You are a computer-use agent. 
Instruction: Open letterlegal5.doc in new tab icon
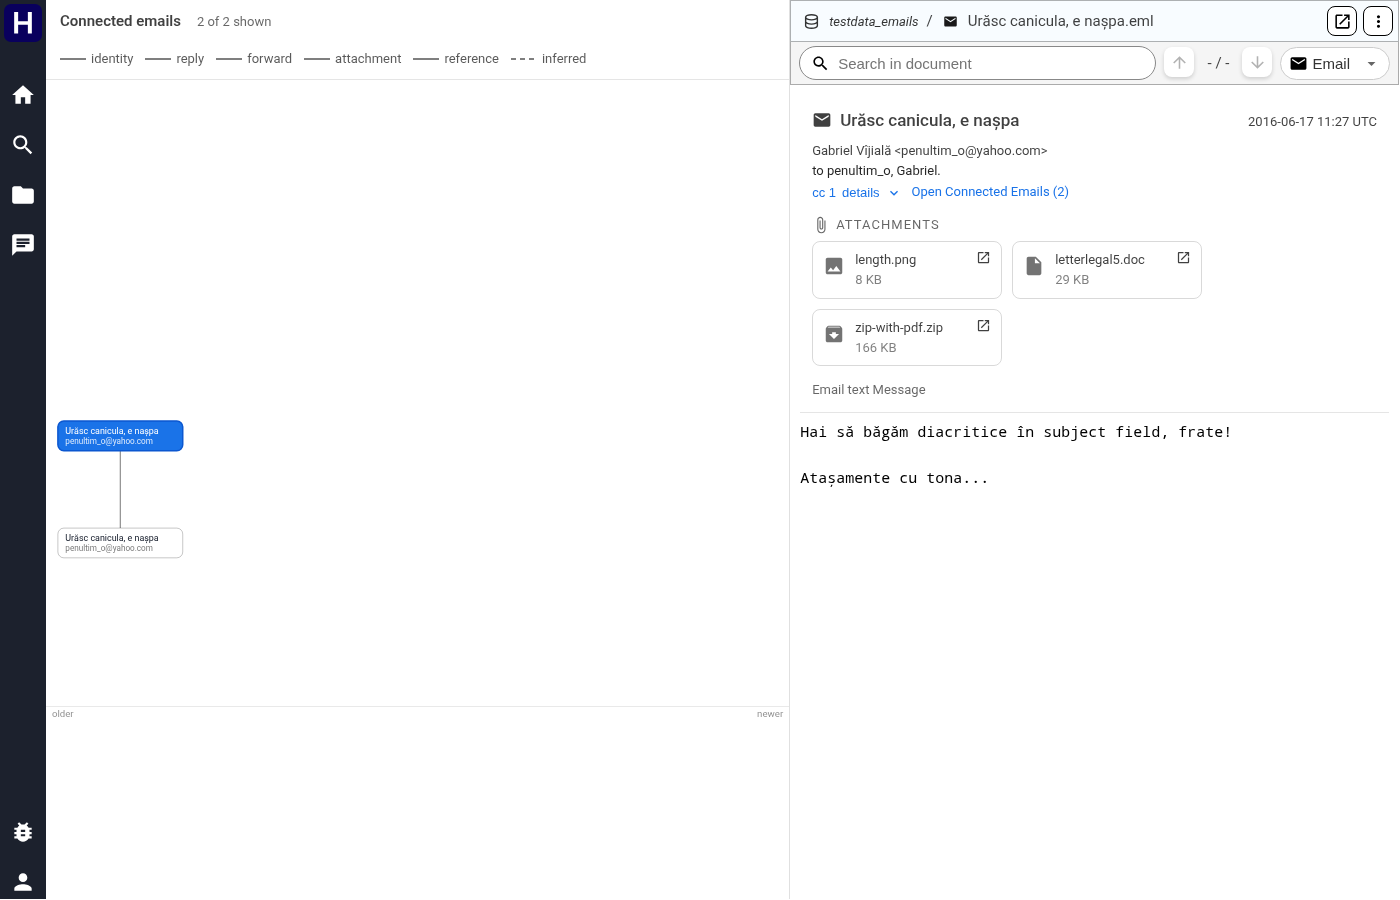point(1183,258)
